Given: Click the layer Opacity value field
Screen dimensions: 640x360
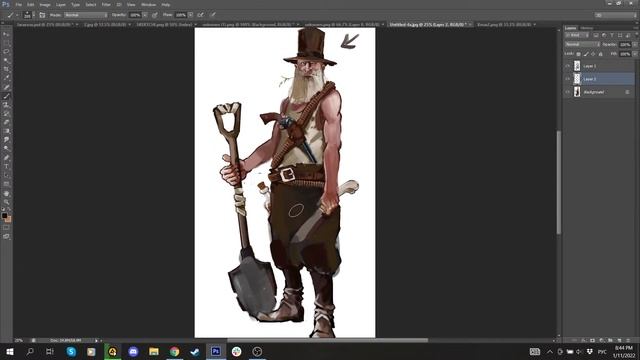Looking at the screenshot, I should tap(624, 44).
